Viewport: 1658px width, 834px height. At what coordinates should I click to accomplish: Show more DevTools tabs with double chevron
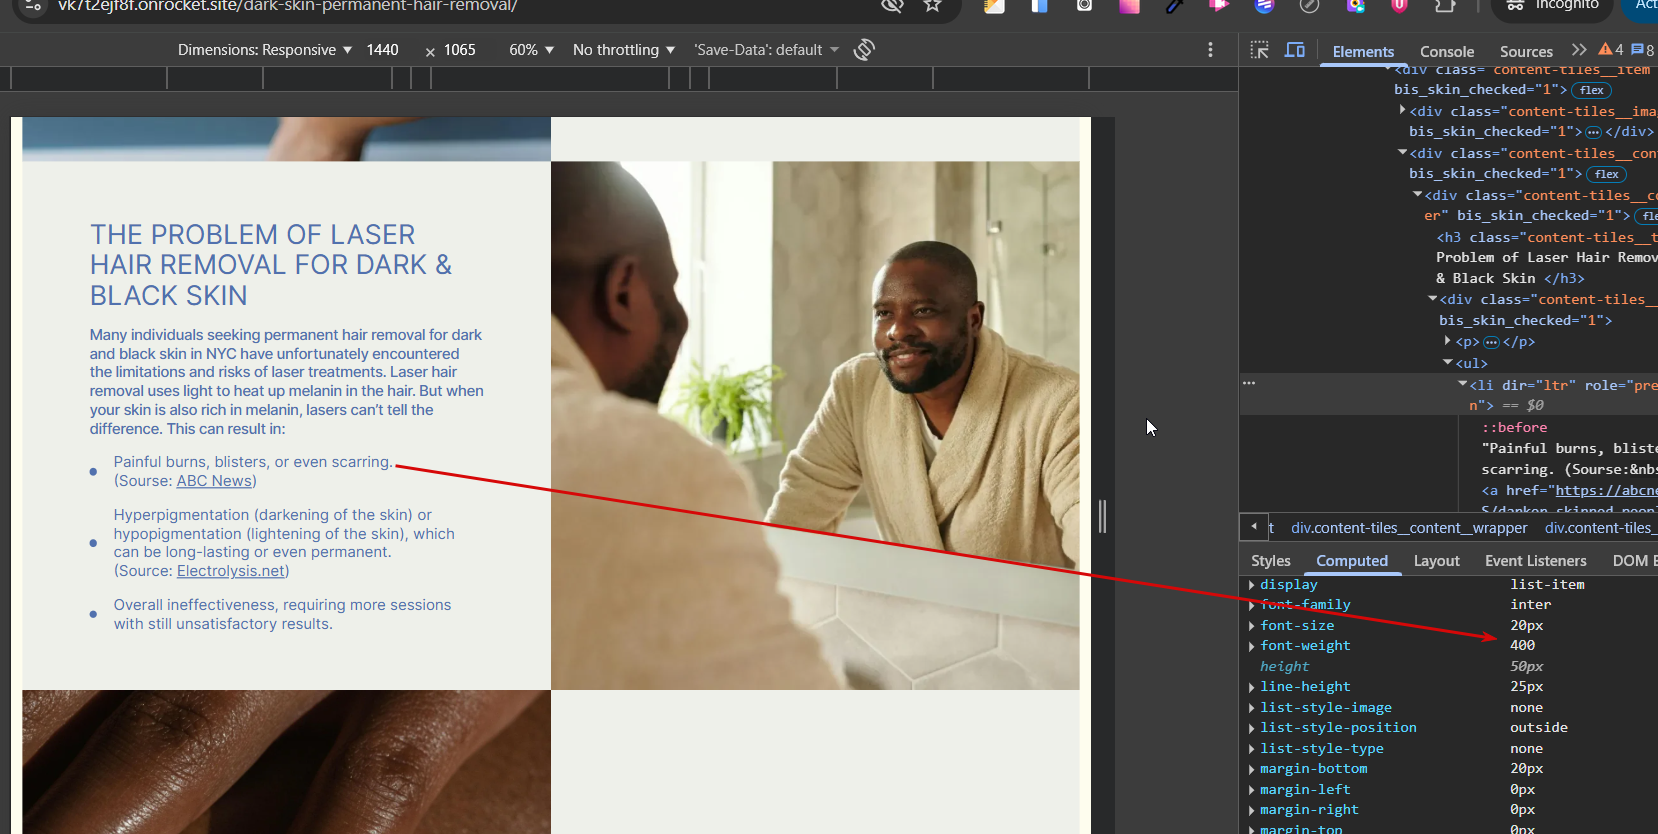pos(1579,50)
